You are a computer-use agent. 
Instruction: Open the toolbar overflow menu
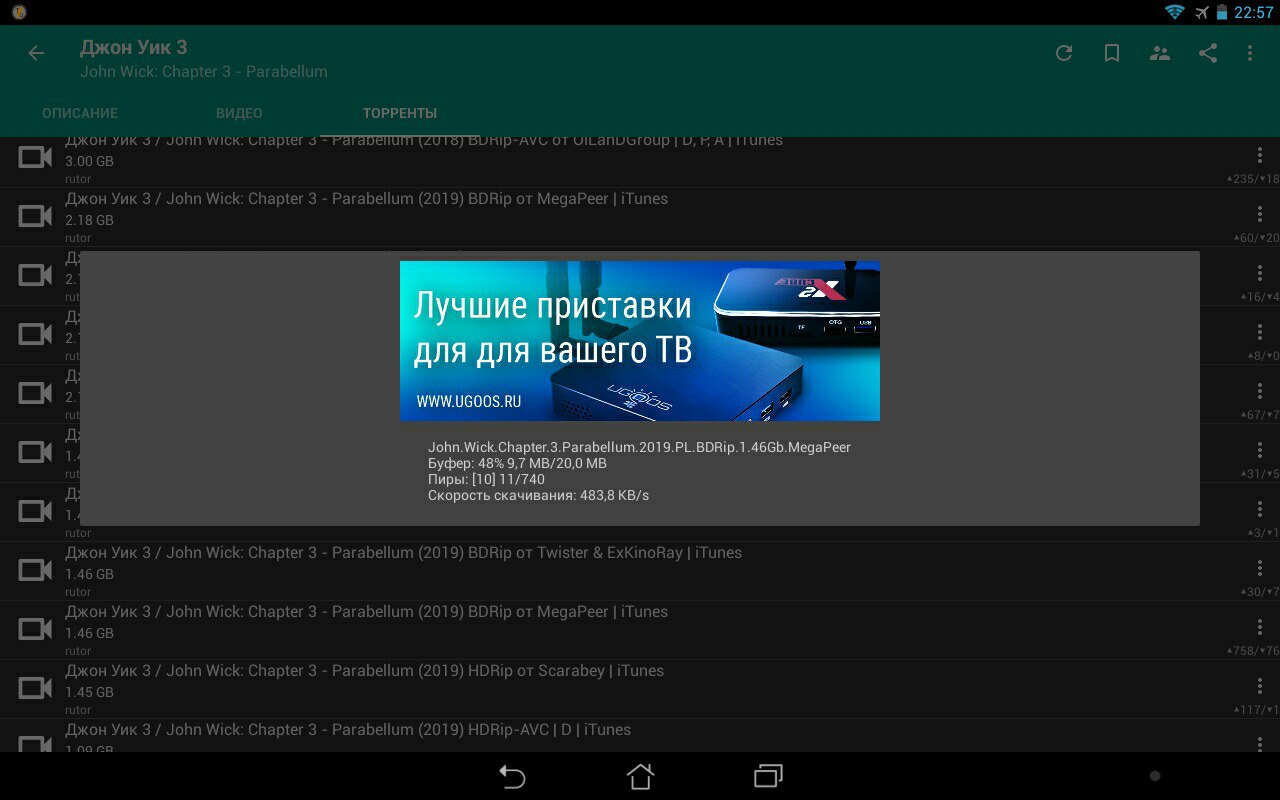[1250, 53]
